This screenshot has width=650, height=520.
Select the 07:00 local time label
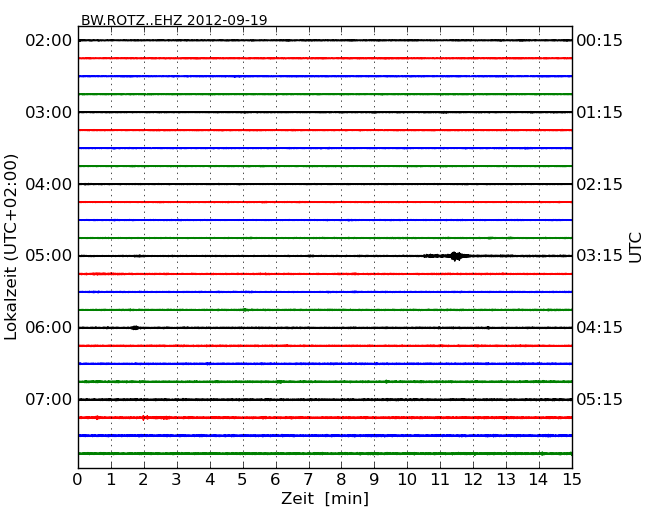[x=49, y=399]
